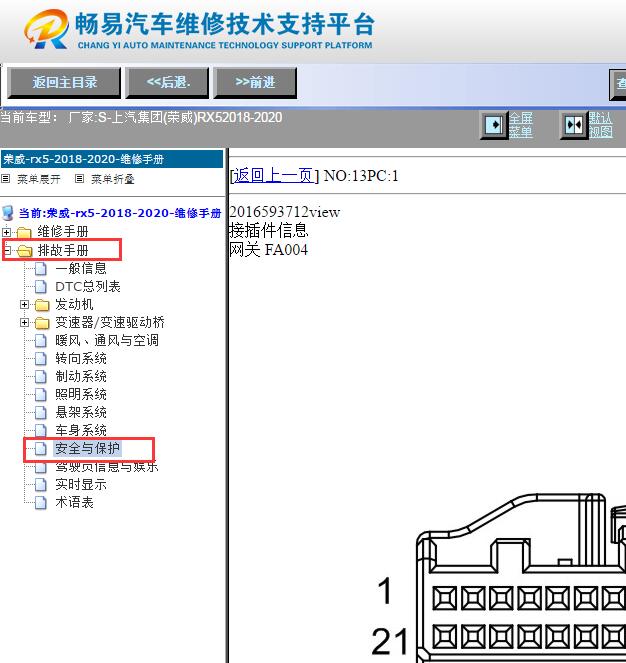
Task: Select 车身系统 in the tree
Action: [x=81, y=430]
